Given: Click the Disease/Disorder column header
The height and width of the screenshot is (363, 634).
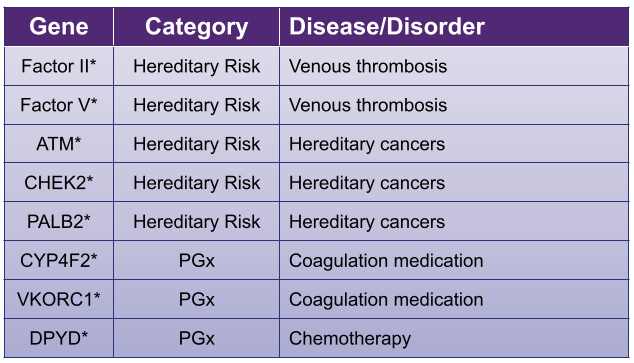Looking at the screenshot, I should pos(454,27).
